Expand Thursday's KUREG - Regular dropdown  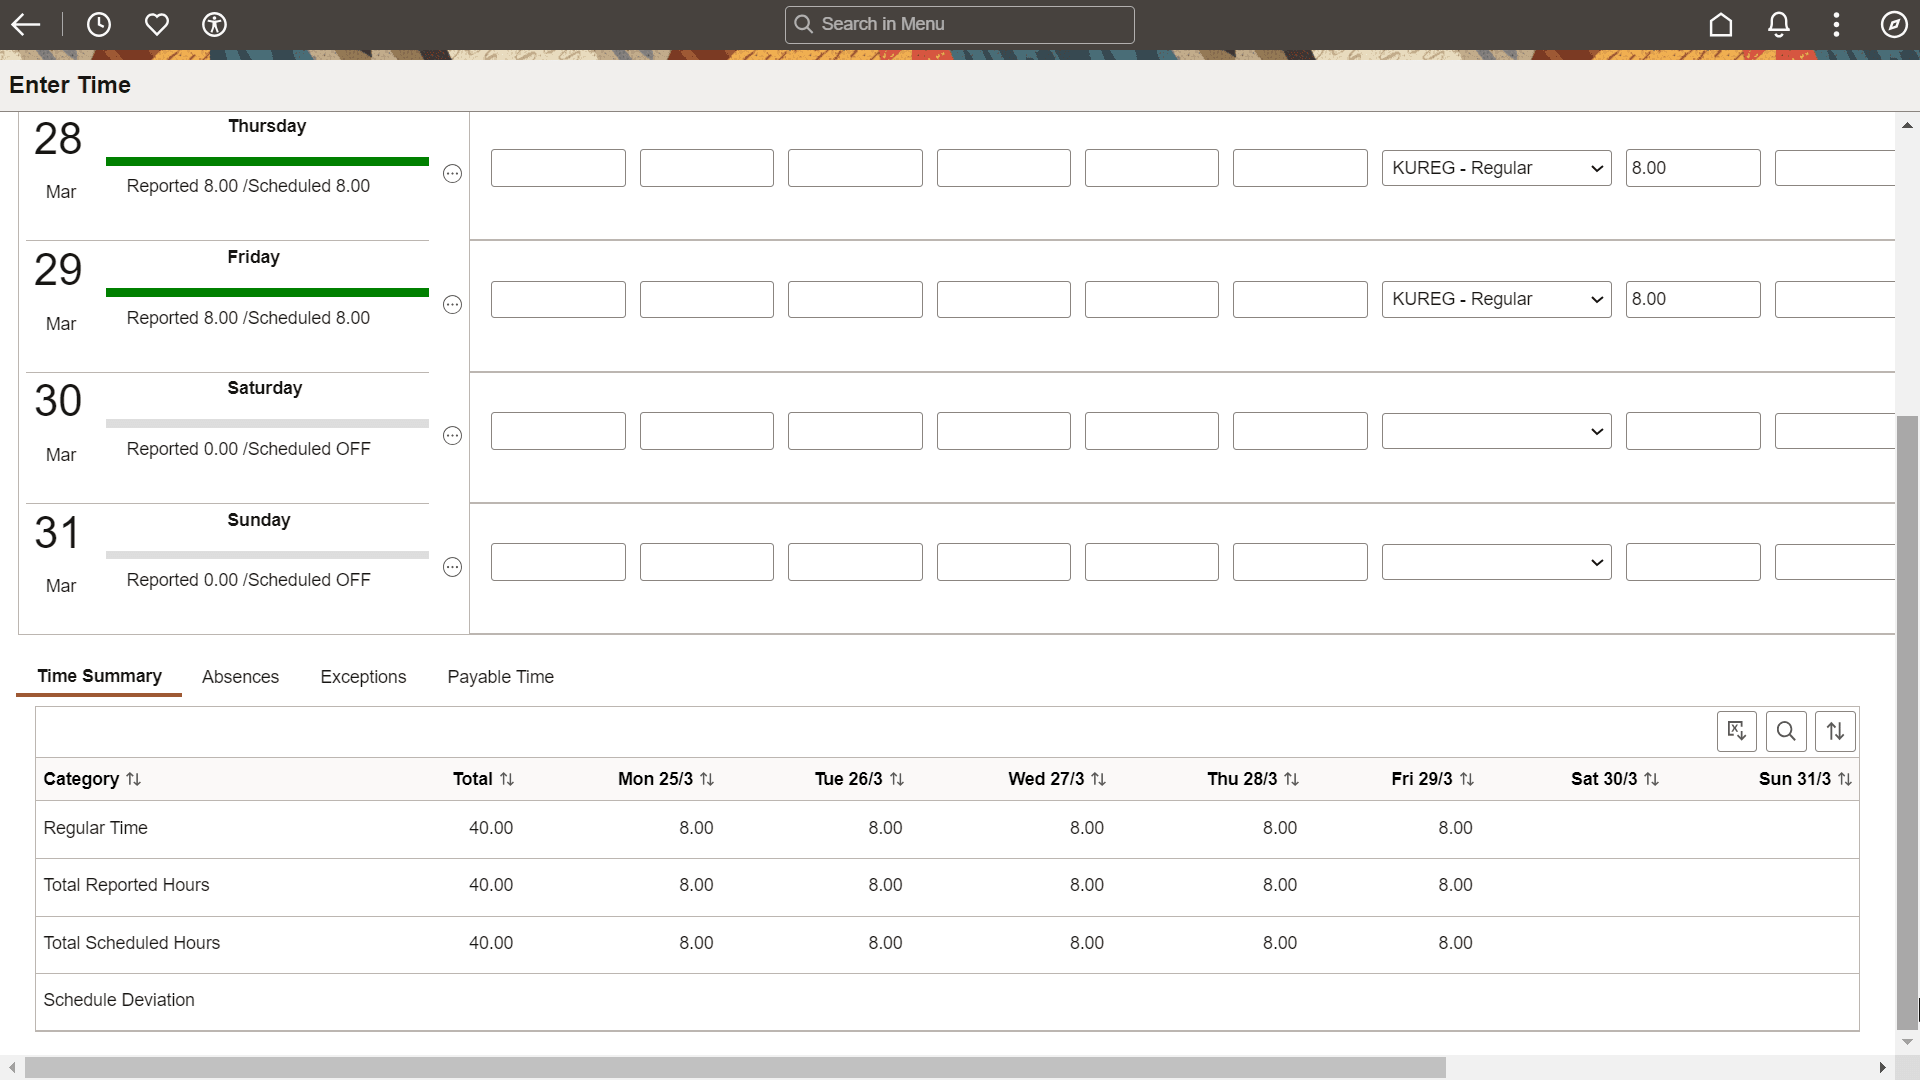pyautogui.click(x=1496, y=168)
